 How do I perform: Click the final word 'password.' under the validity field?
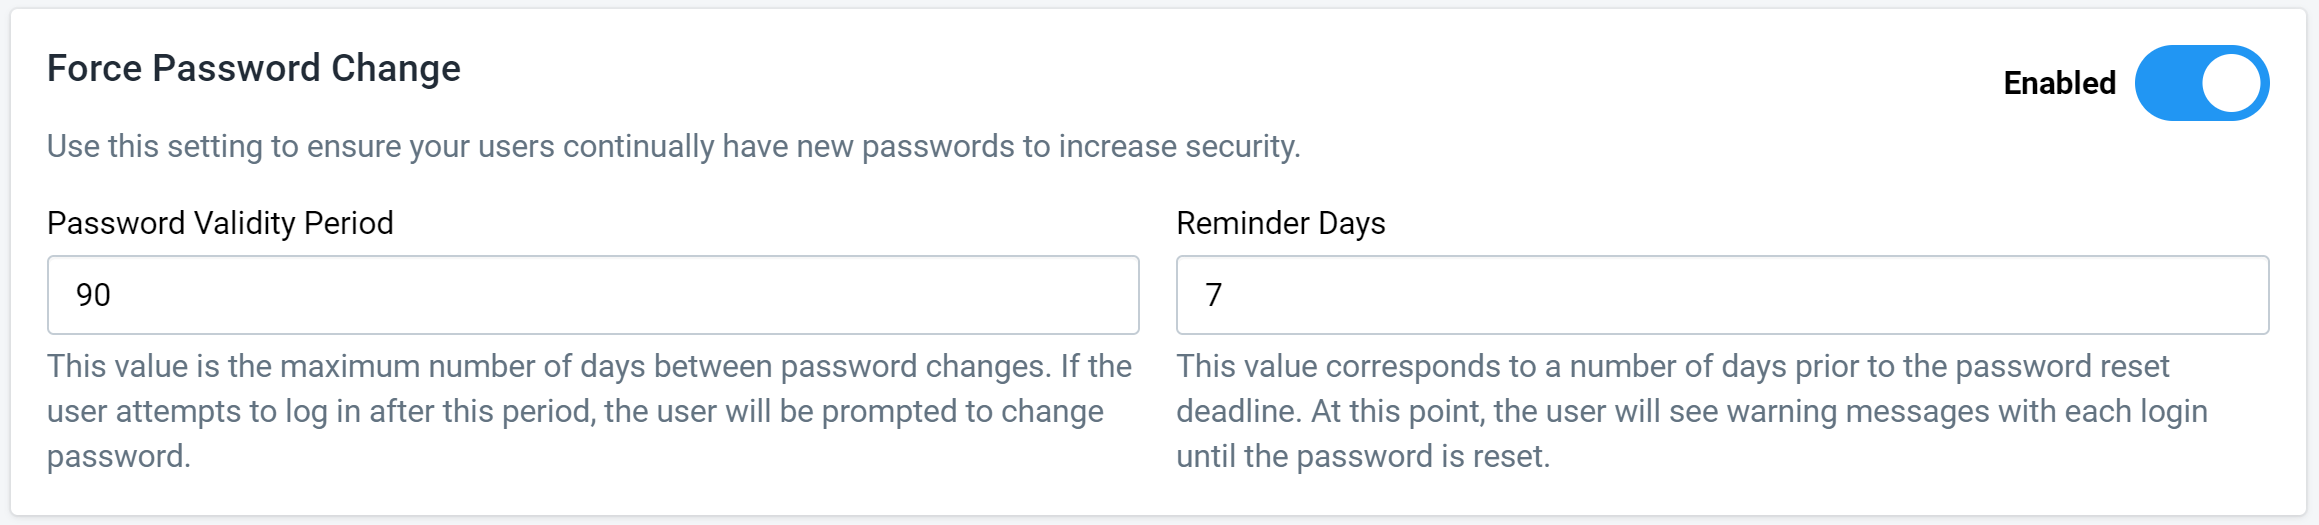pyautogui.click(x=119, y=456)
